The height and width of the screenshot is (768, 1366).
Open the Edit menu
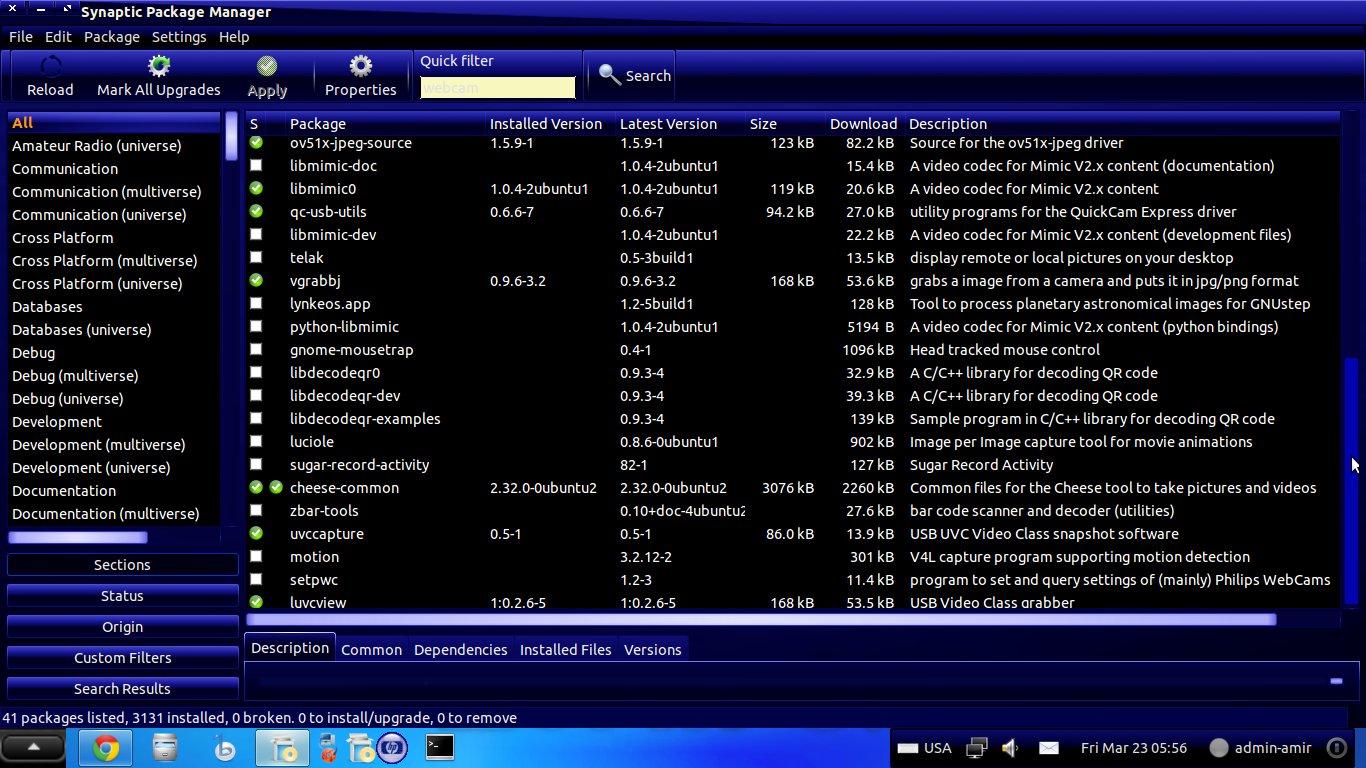[x=58, y=36]
